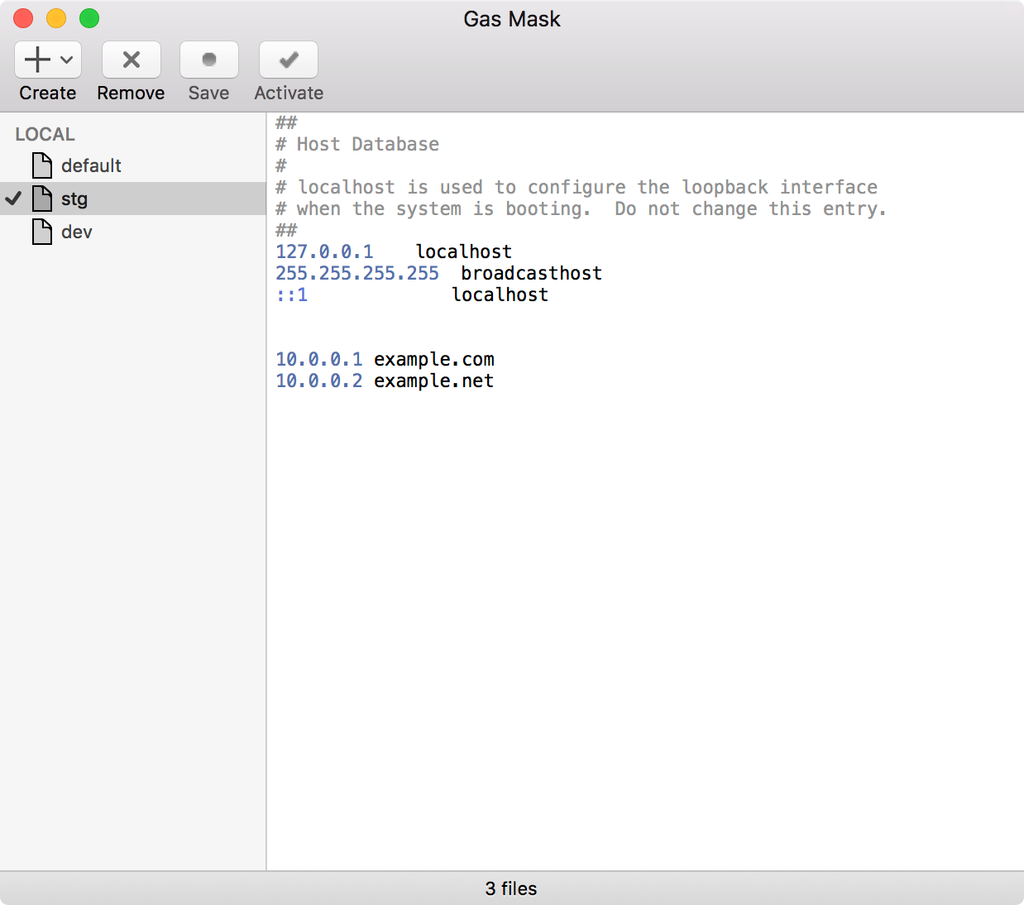Open the Create dropdown arrow

(x=66, y=60)
